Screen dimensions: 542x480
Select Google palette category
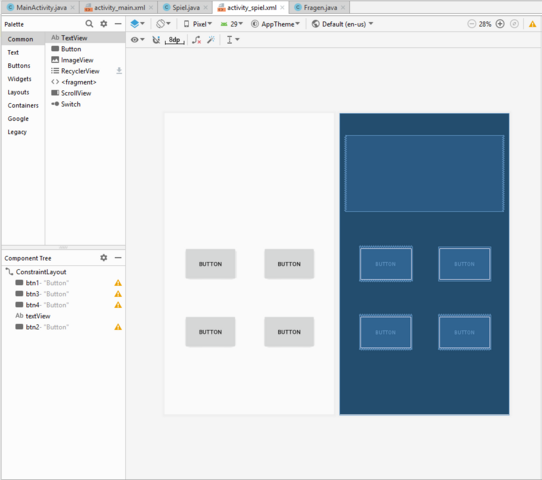[x=23, y=119]
